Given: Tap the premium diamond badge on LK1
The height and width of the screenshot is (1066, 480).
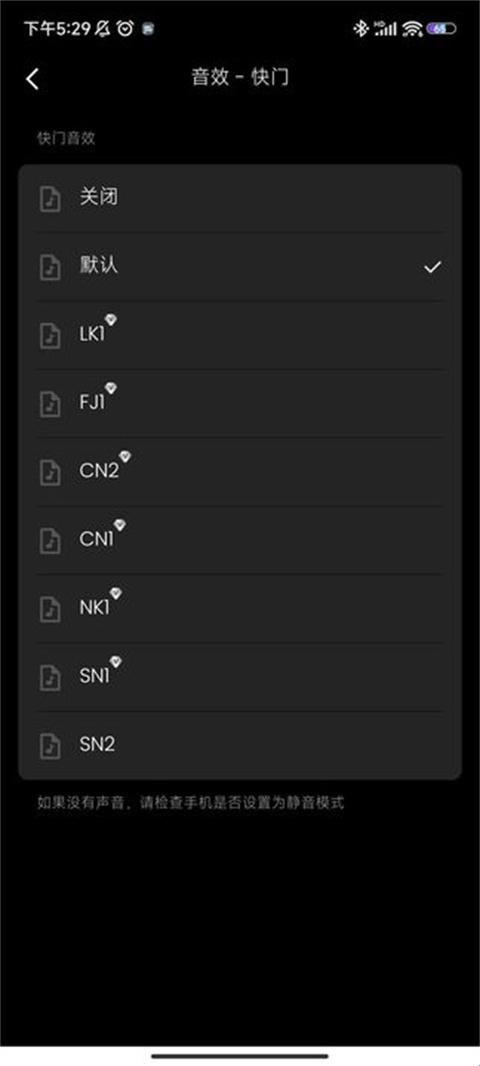Looking at the screenshot, I should 111,319.
